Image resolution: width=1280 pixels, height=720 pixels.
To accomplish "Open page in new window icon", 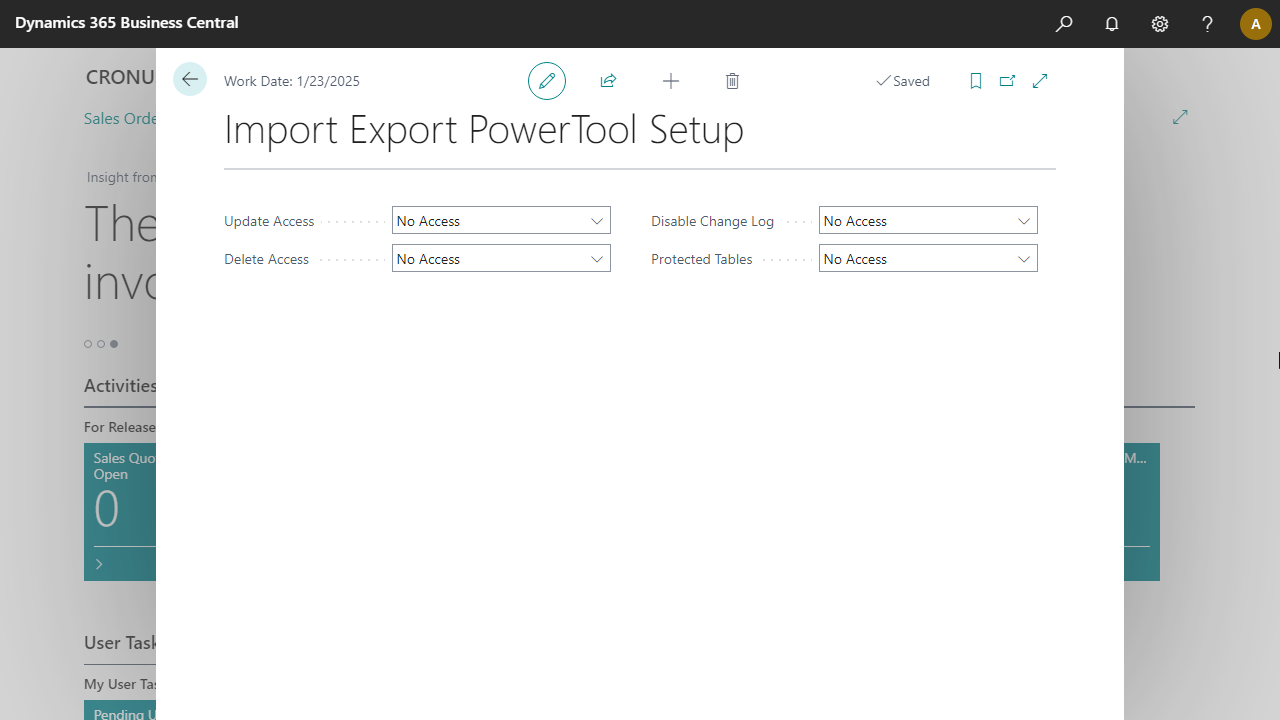I will pos(1007,81).
